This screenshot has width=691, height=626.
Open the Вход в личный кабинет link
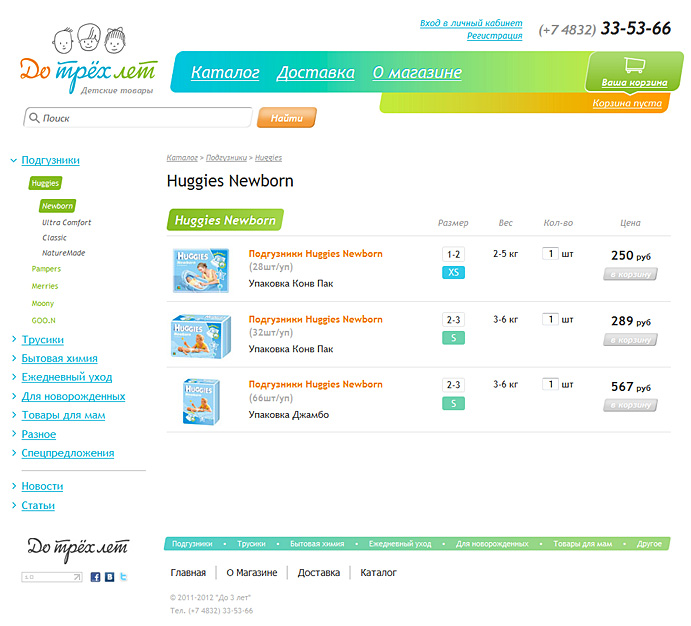pyautogui.click(x=471, y=23)
